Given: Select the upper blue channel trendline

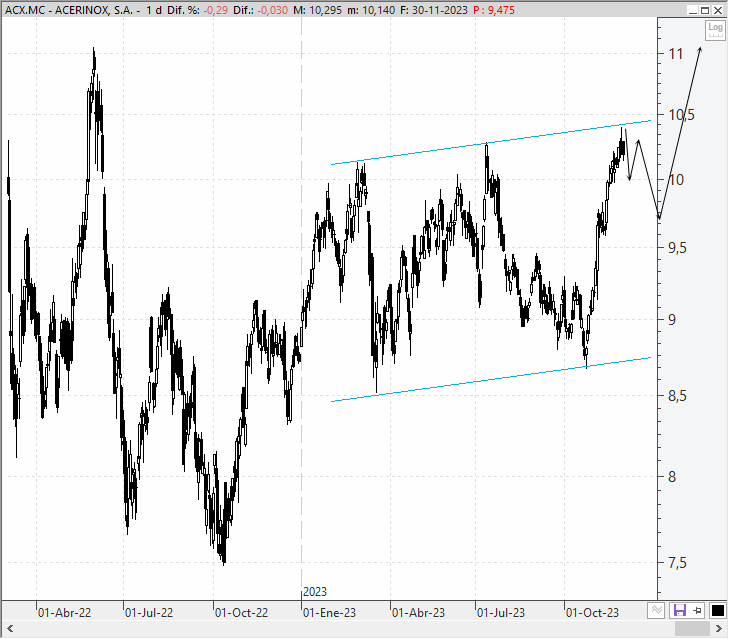Looking at the screenshot, I should pyautogui.click(x=490, y=142).
